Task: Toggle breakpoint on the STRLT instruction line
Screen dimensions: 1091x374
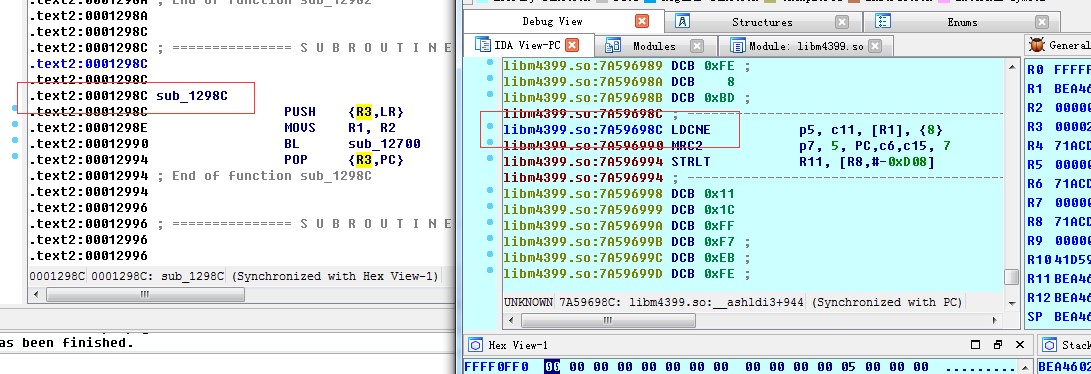Action: click(490, 158)
